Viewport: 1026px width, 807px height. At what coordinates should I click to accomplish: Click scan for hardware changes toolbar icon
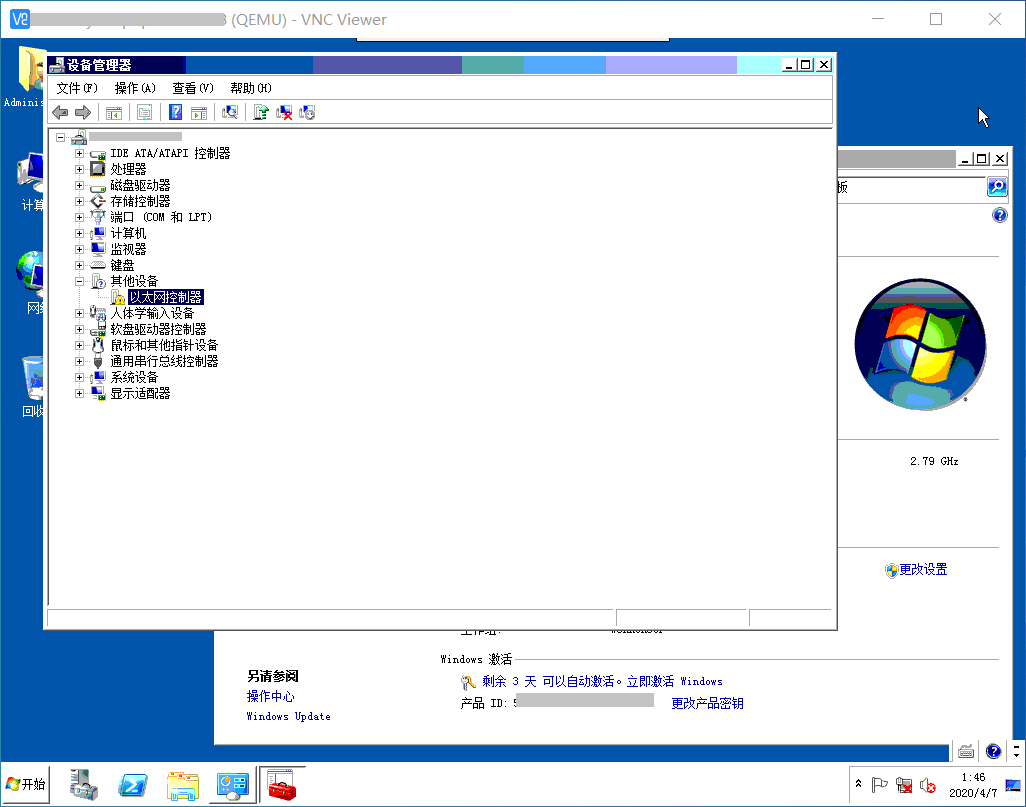pyautogui.click(x=230, y=113)
